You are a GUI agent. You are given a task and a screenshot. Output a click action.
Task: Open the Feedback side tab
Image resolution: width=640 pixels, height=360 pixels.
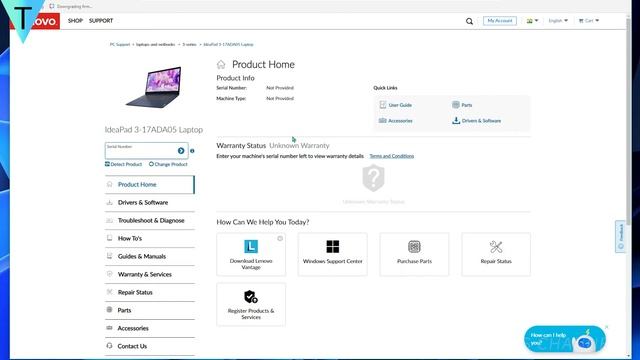pyautogui.click(x=620, y=236)
